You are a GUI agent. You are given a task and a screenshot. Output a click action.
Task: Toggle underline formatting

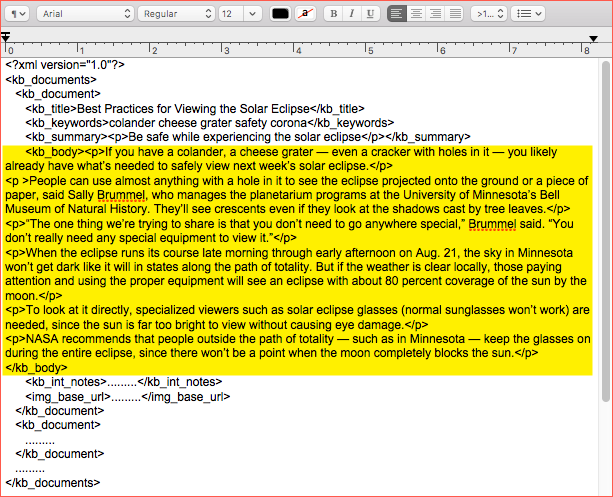370,14
